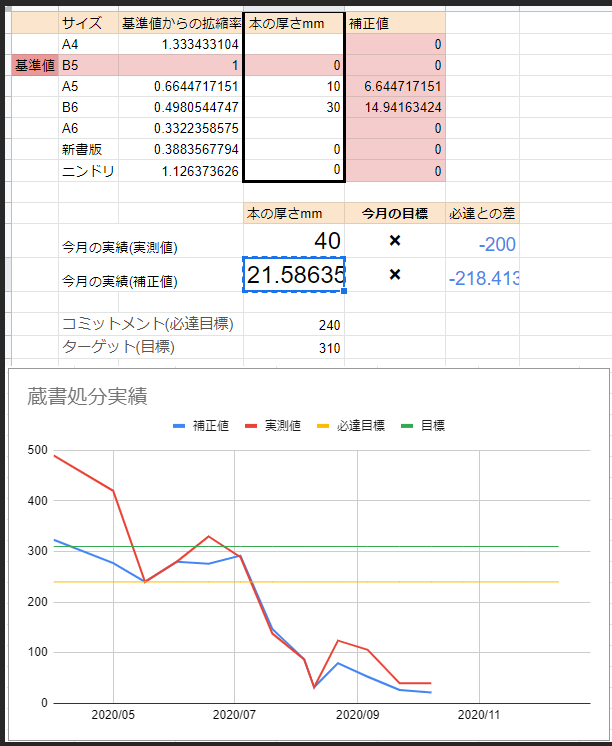Viewport: 612px width, 746px height.
Task: Select the 基準値 label cell
Action: pyautogui.click(x=35, y=65)
